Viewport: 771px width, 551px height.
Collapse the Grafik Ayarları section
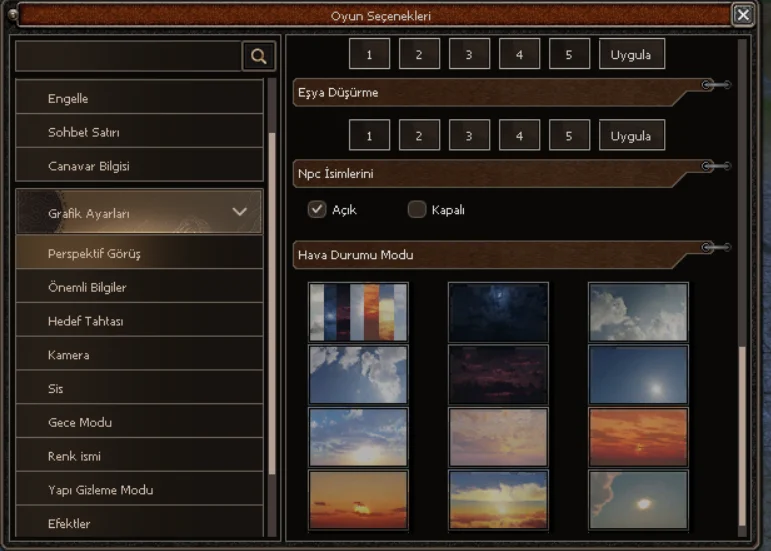tap(239, 212)
